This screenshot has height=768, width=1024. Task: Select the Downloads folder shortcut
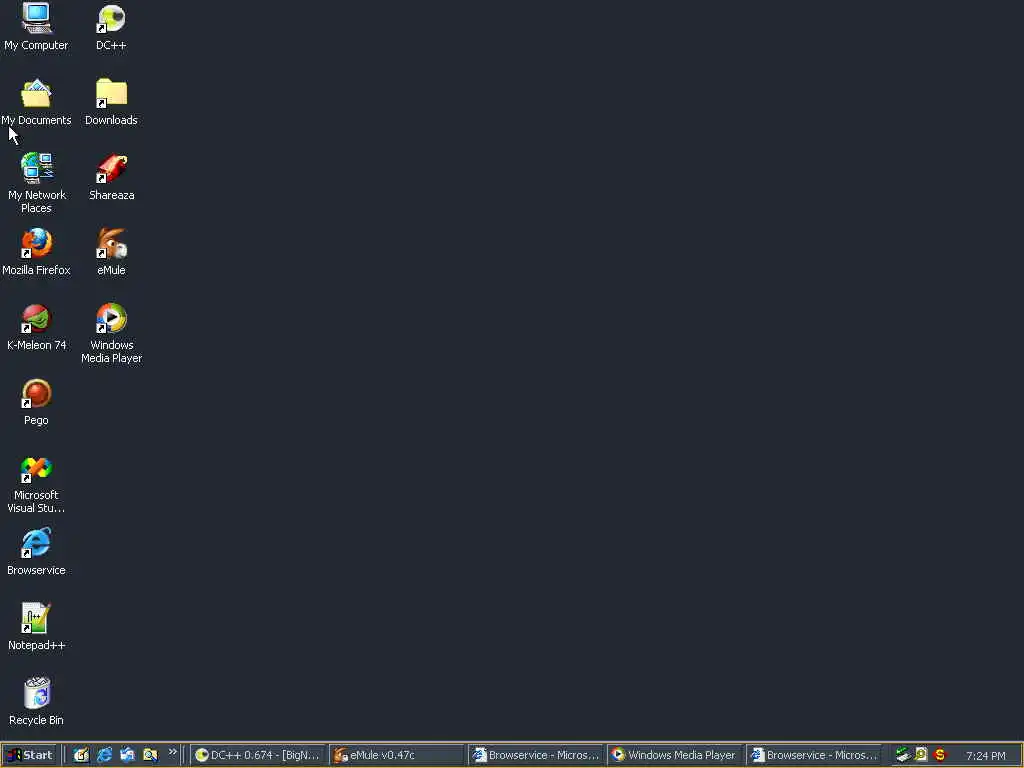click(111, 103)
